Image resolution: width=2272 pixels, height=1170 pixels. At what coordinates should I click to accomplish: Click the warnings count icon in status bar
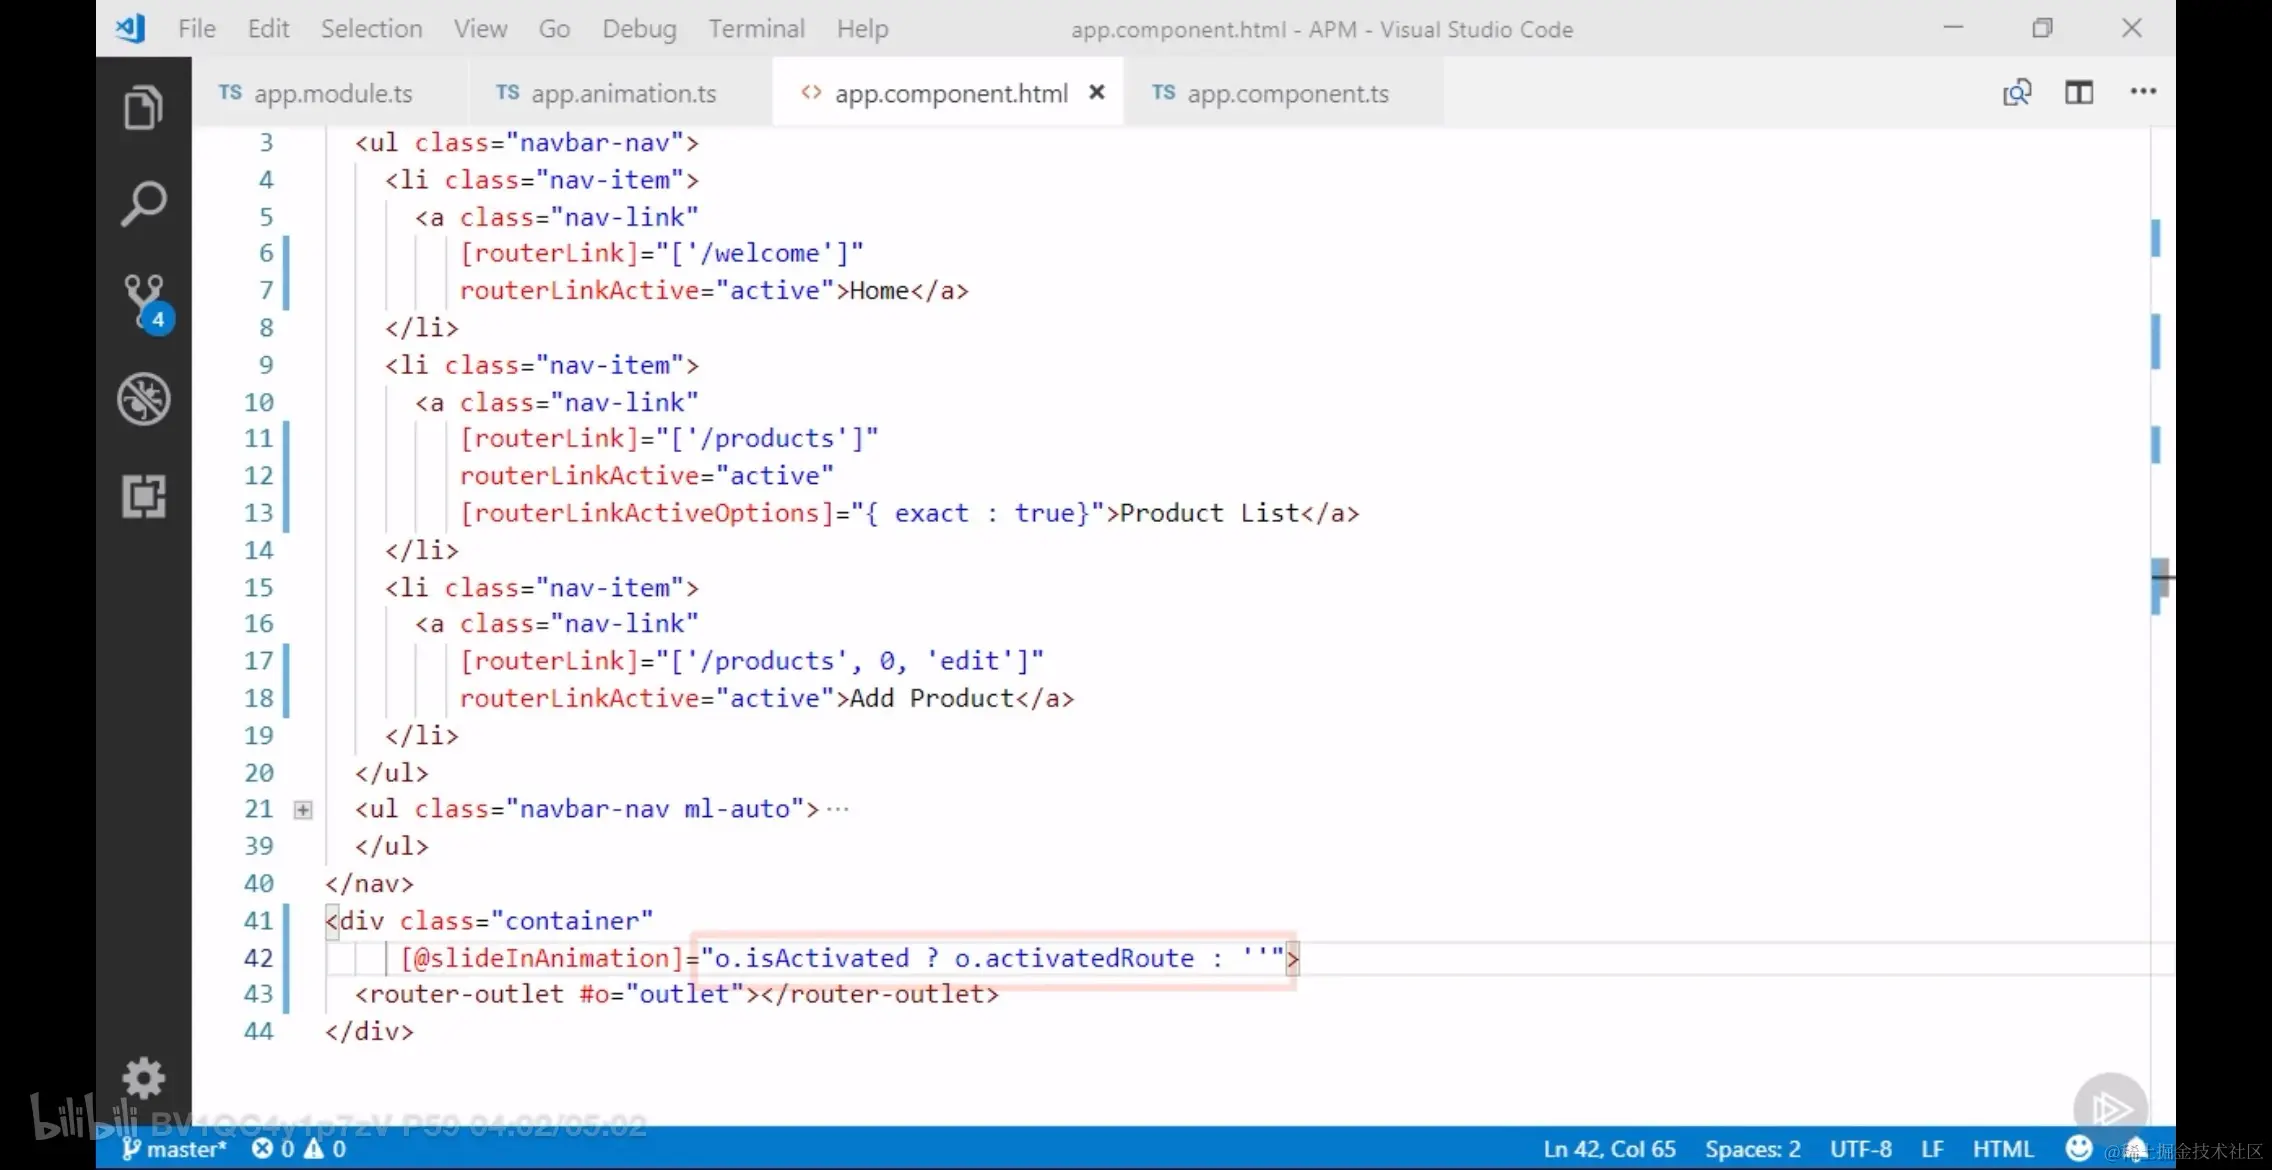click(x=325, y=1149)
